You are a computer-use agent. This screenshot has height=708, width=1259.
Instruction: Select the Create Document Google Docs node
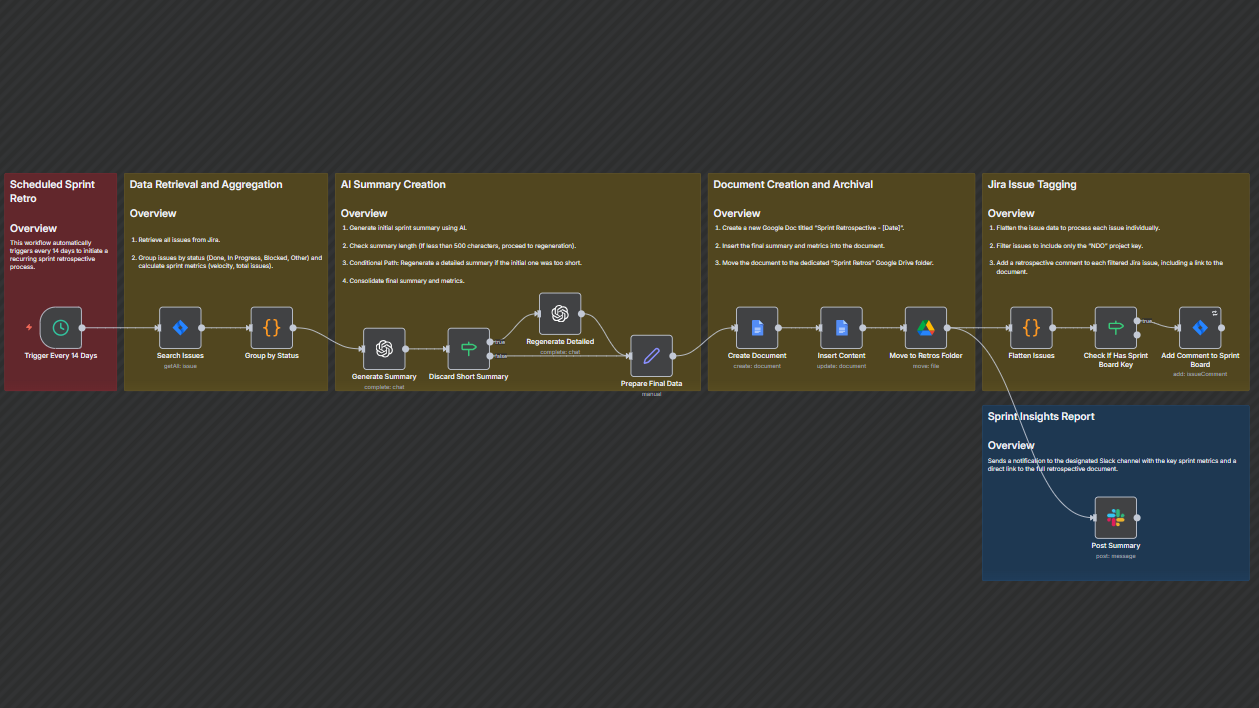757,327
